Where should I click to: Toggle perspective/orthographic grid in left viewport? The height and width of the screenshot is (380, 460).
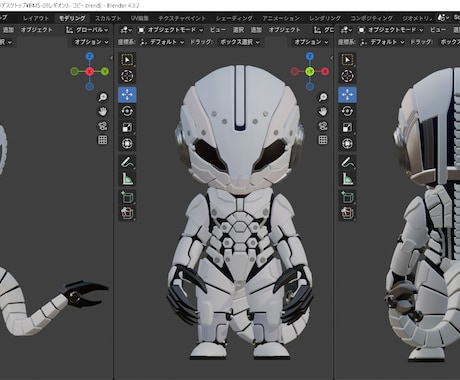(103, 140)
